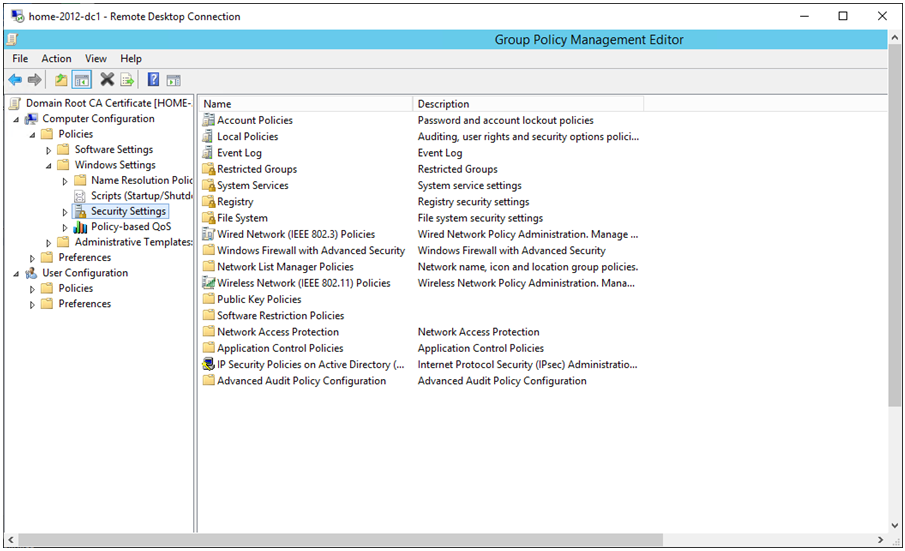
Task: Click the IP Security Policies icon in list
Action: tap(209, 365)
